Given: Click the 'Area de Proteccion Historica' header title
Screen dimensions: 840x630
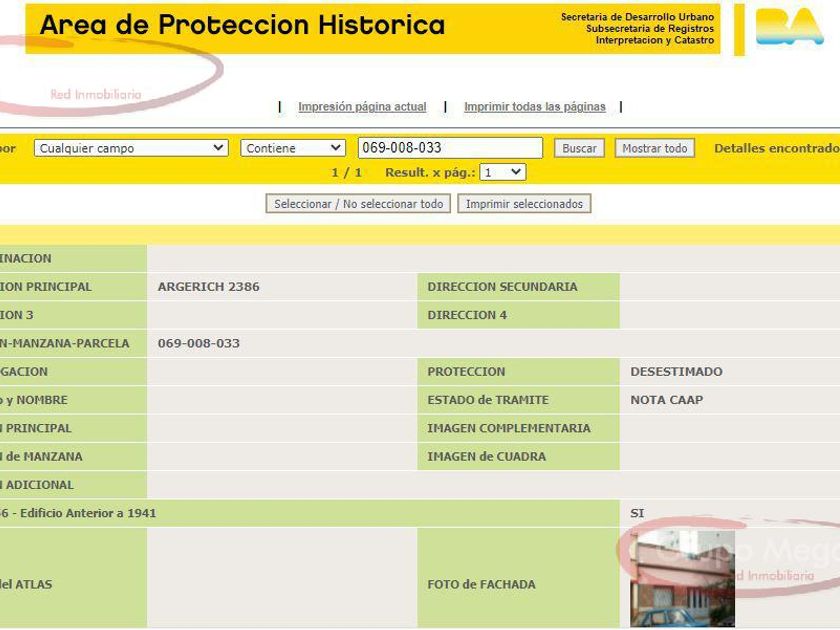Looking at the screenshot, I should point(242,25).
